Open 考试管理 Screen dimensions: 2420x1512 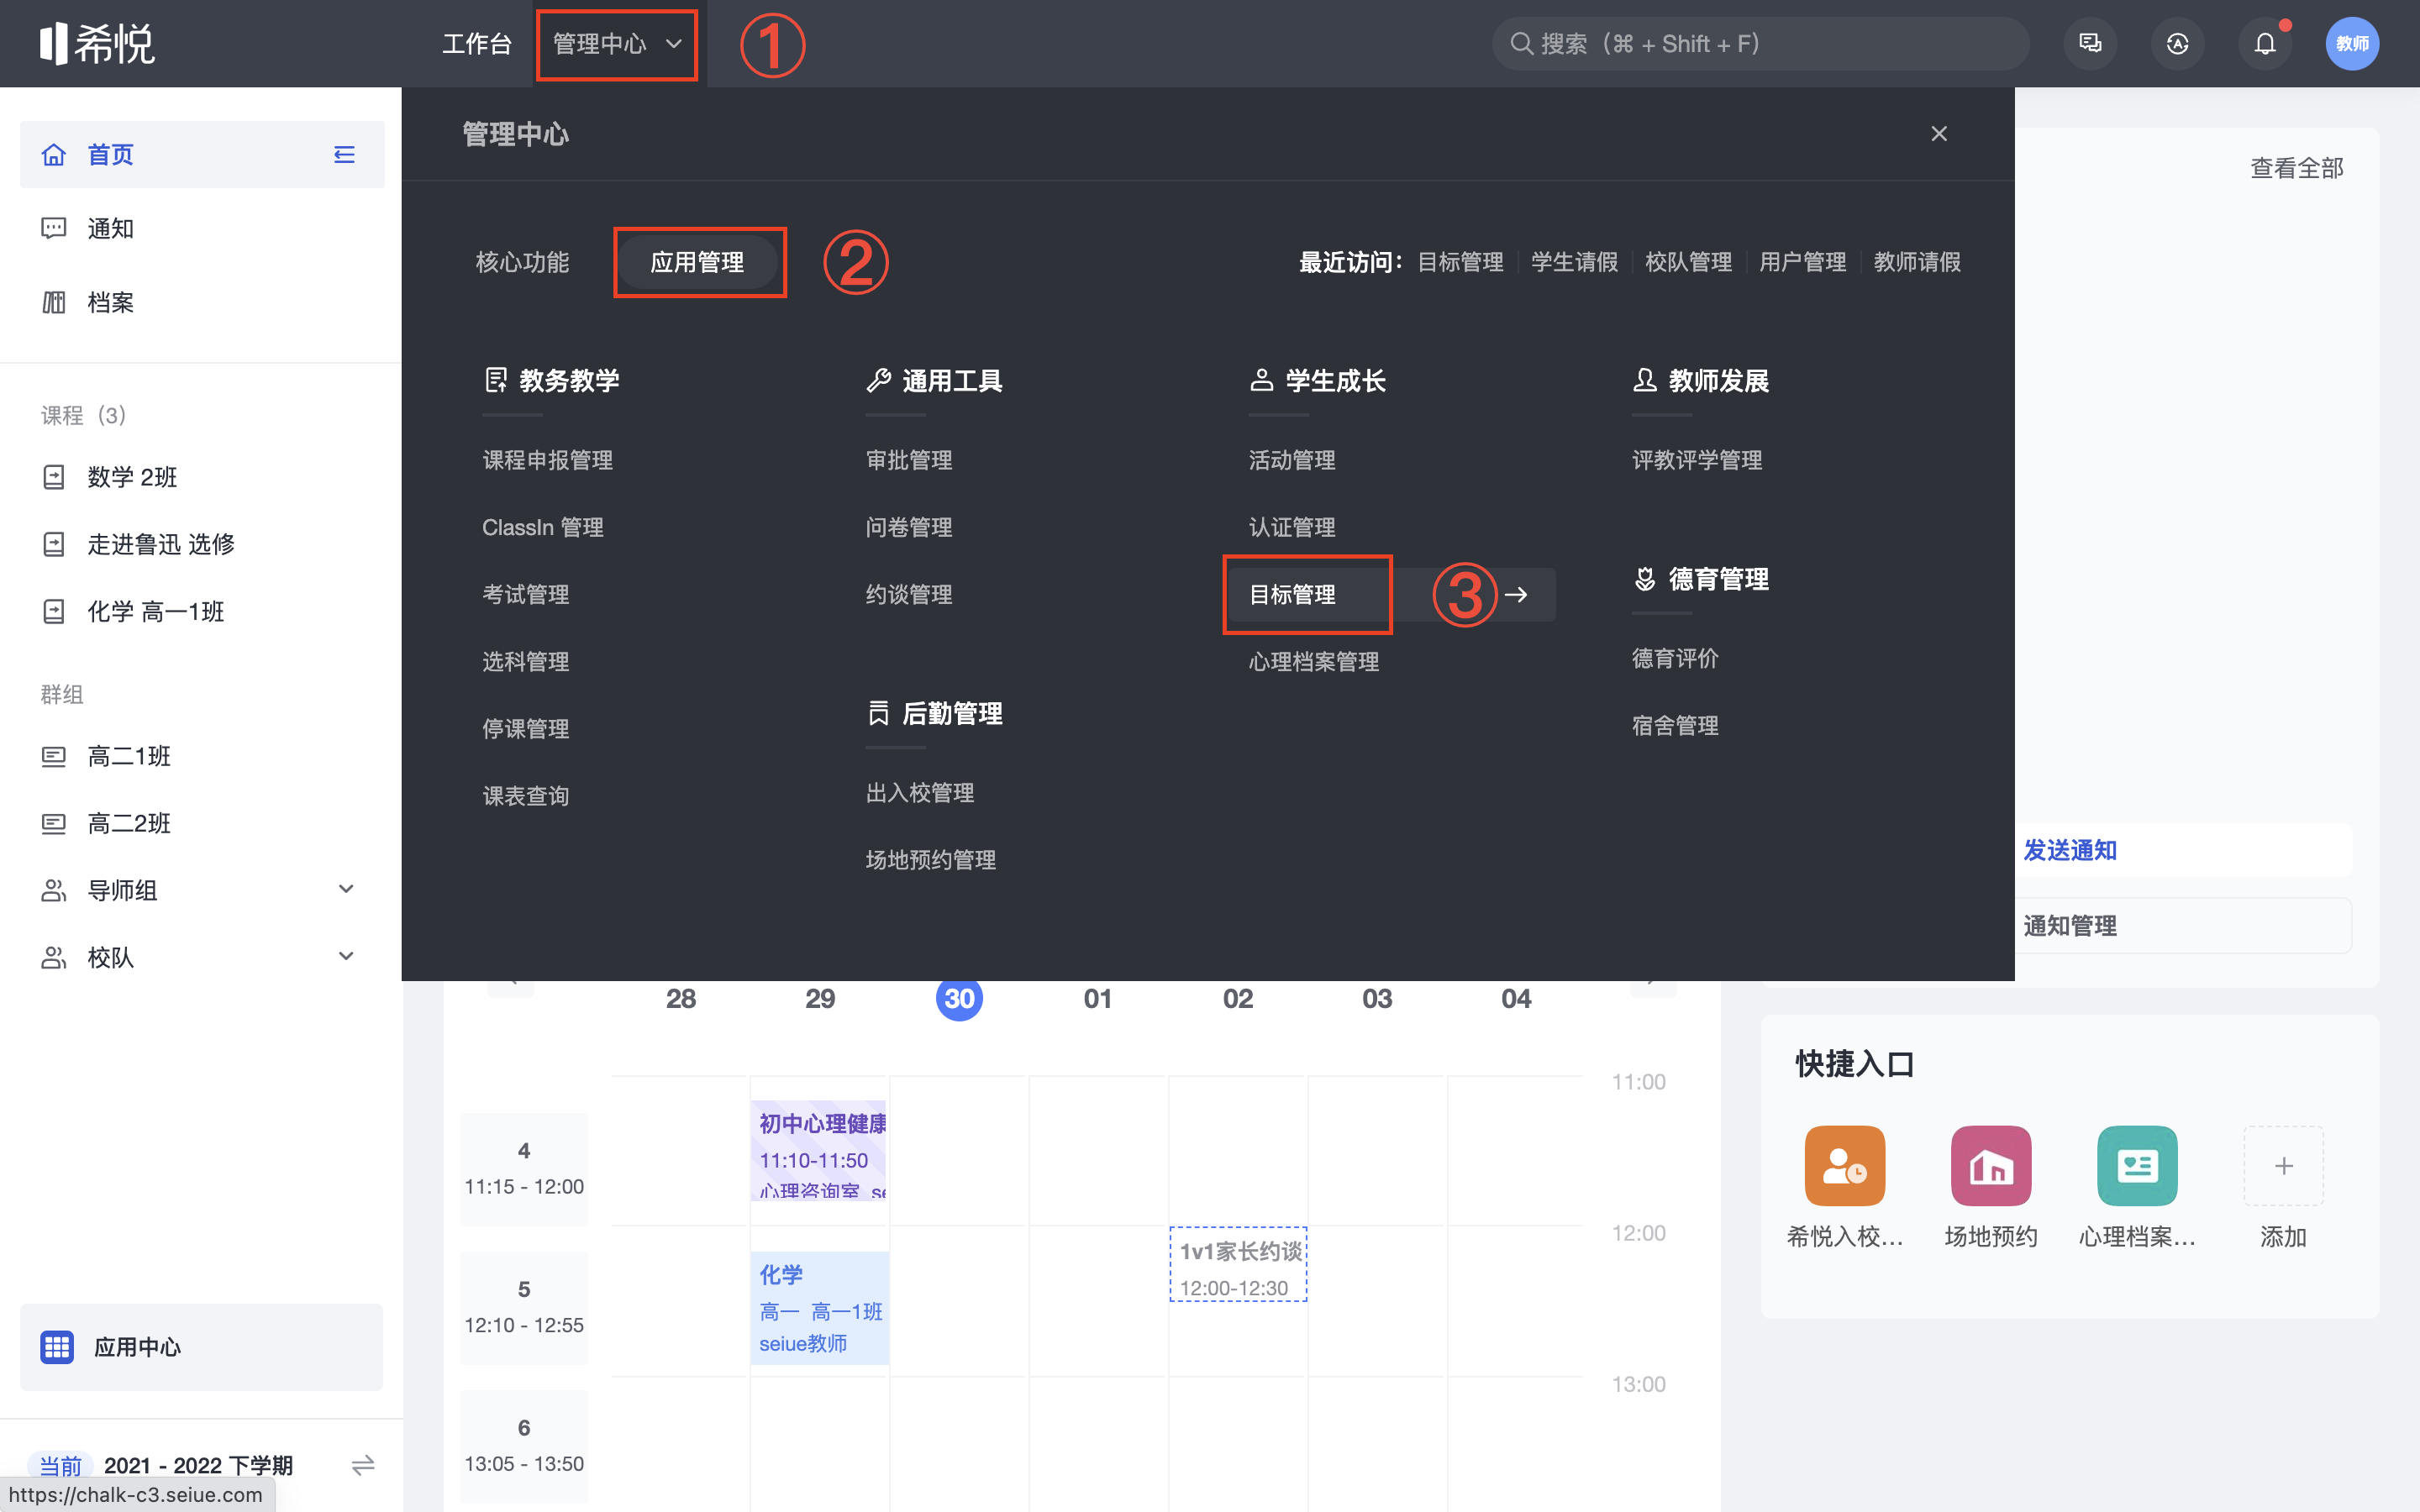(x=525, y=594)
